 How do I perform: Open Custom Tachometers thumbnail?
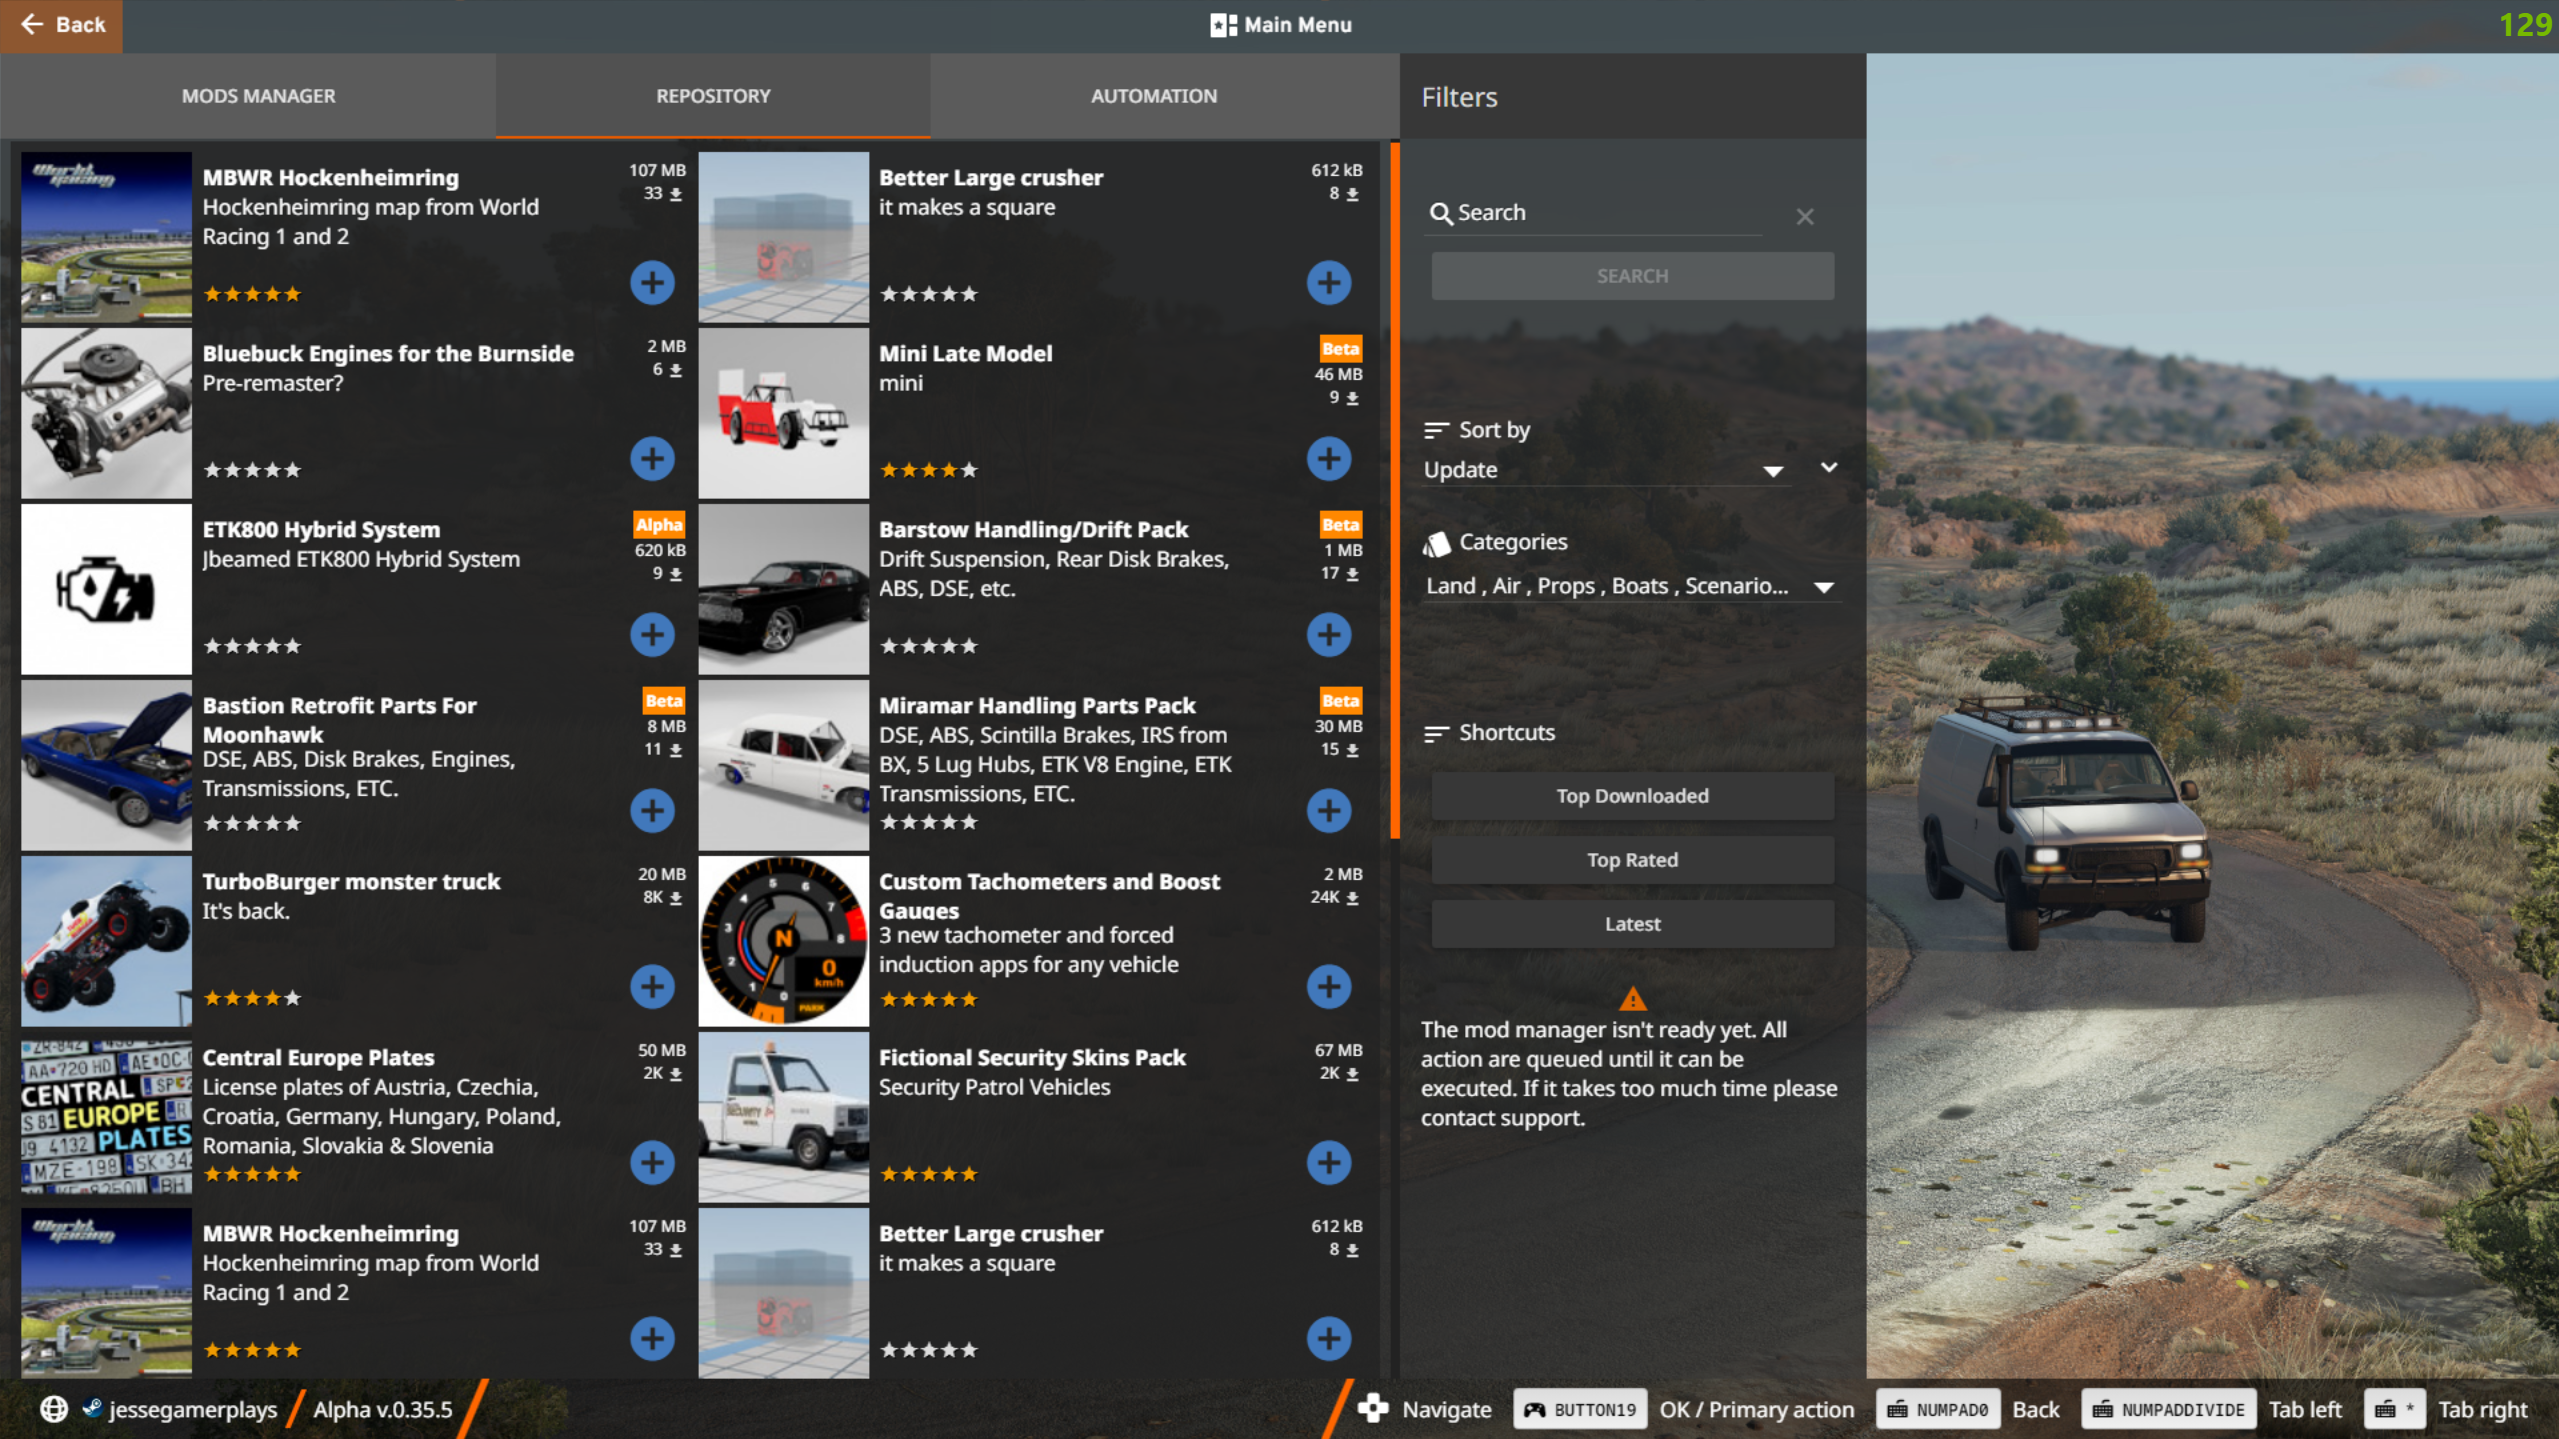point(783,941)
